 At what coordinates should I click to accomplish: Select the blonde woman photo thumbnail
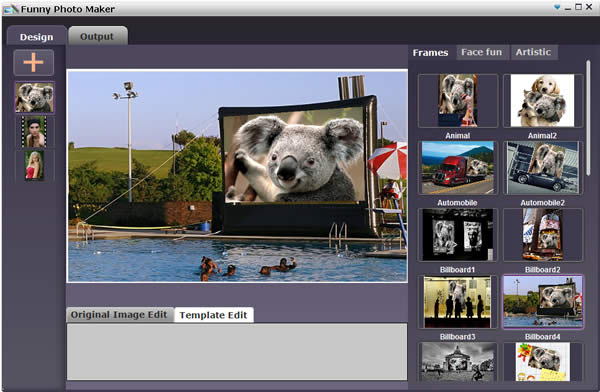click(x=34, y=165)
